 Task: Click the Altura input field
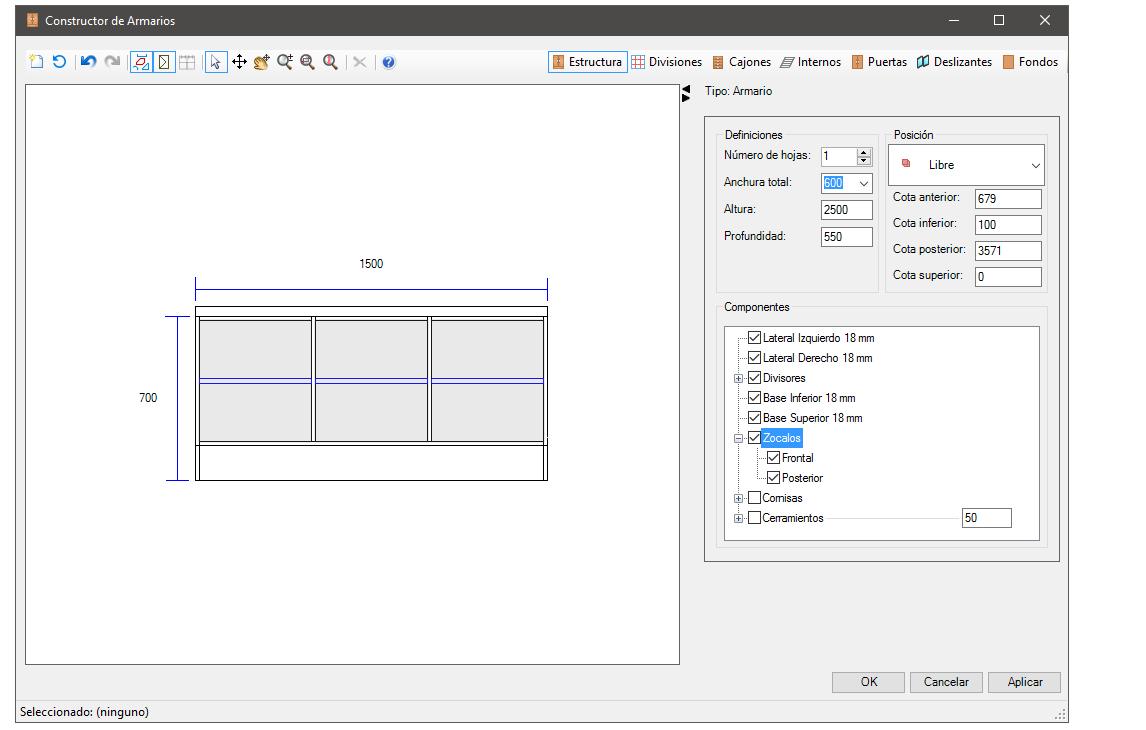tap(846, 210)
